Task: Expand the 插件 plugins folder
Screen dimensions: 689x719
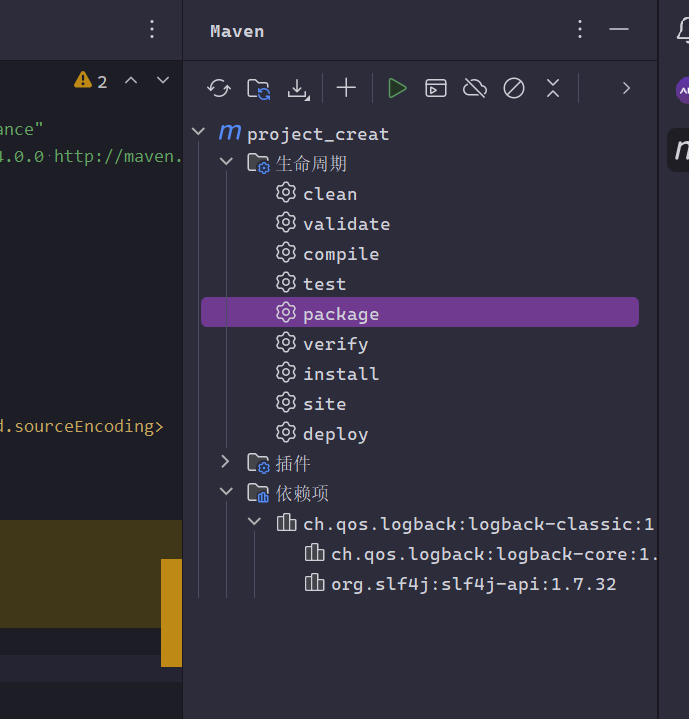Action: [x=226, y=461]
